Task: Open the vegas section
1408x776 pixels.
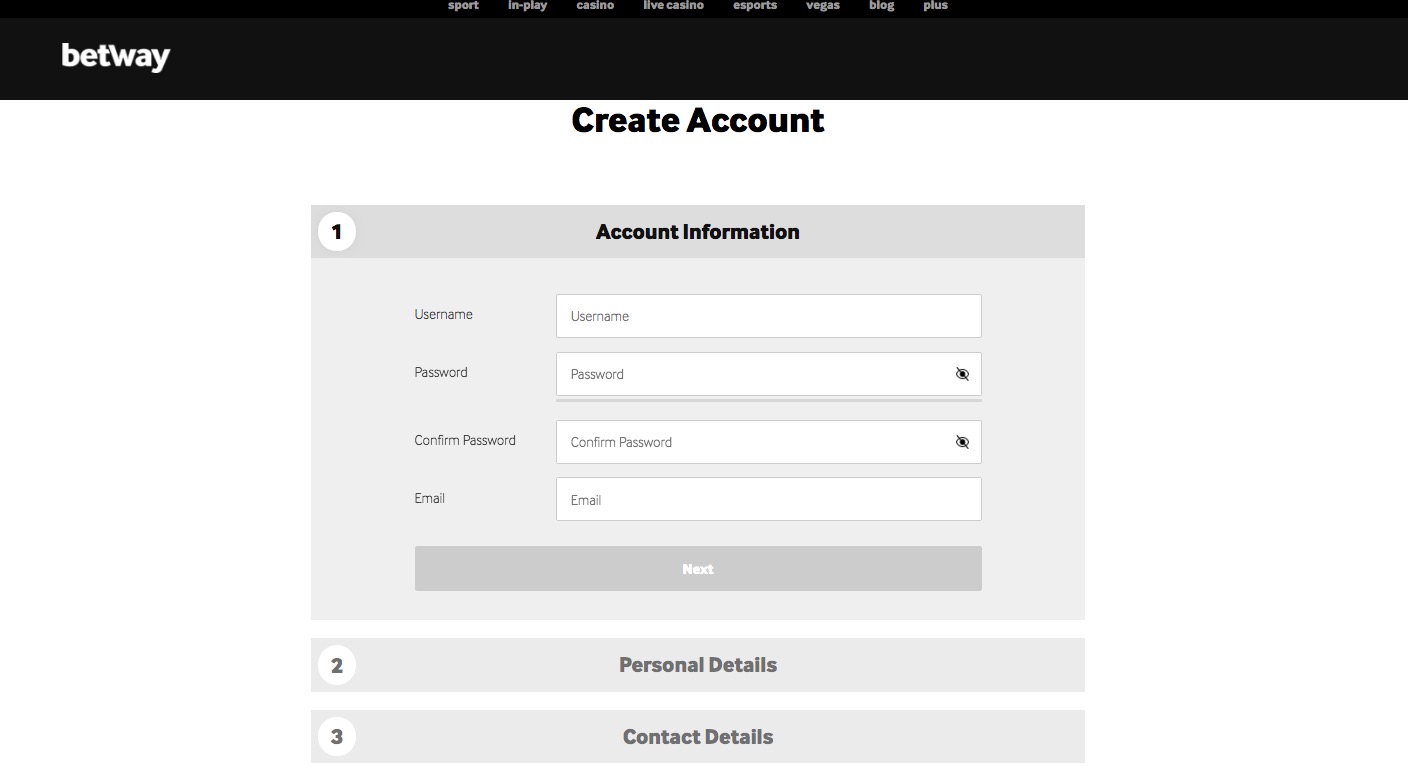Action: [x=822, y=5]
